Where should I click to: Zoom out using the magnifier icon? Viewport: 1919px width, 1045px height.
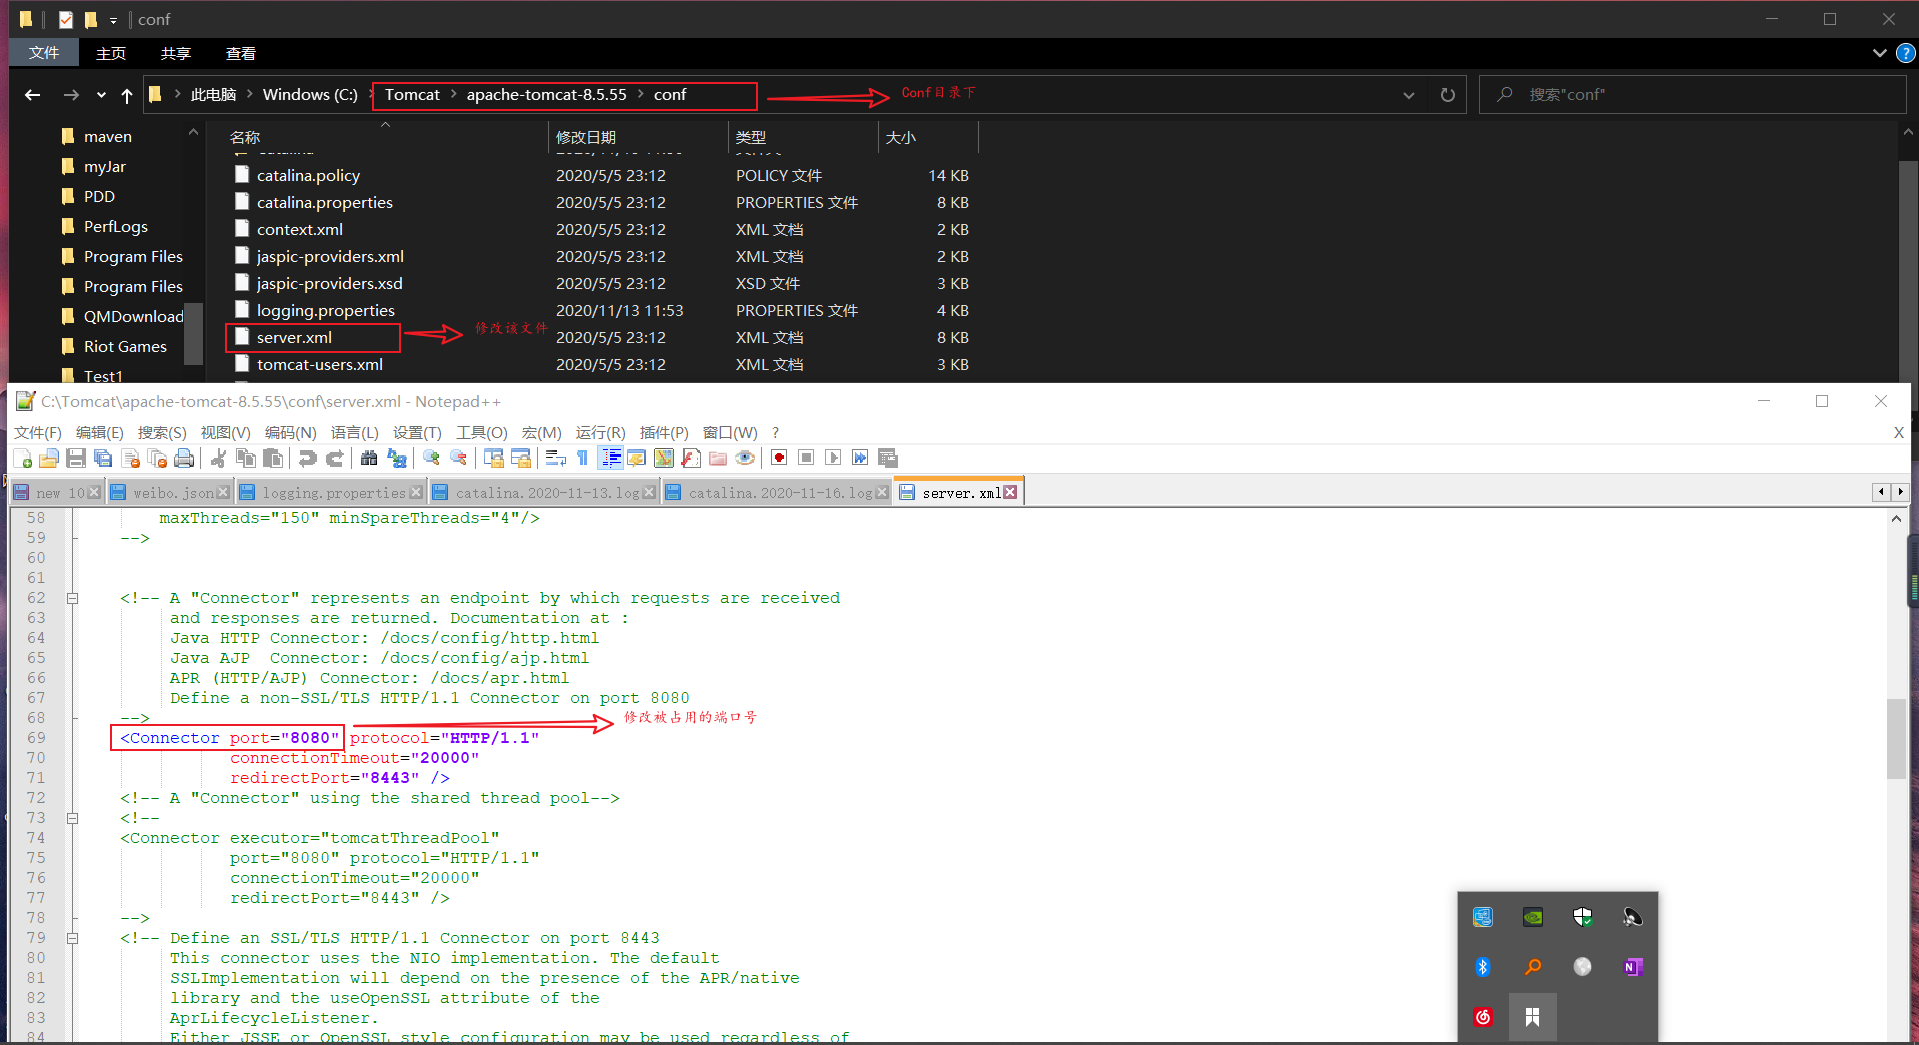coord(458,458)
